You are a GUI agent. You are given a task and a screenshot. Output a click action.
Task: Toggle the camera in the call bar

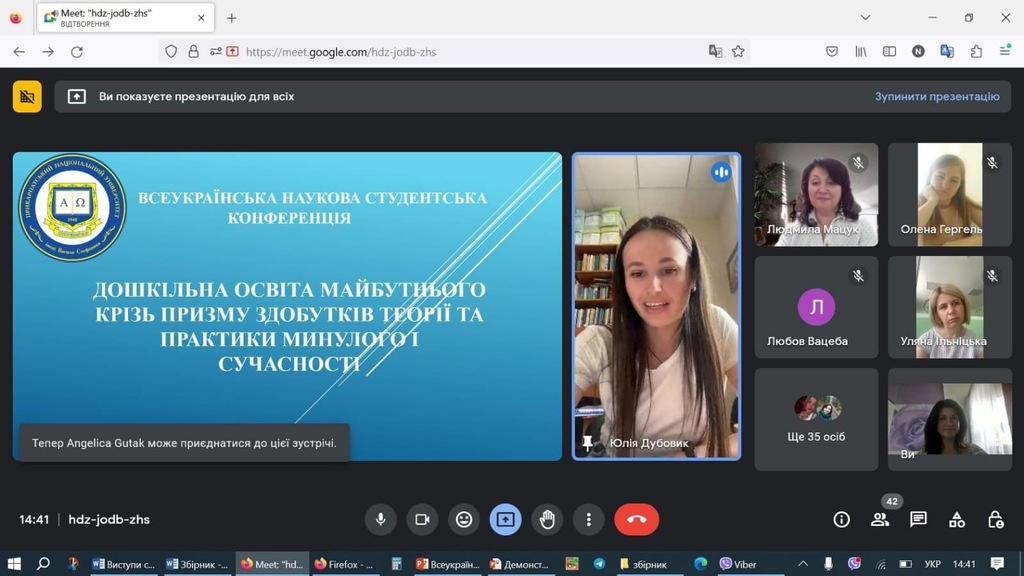pyautogui.click(x=422, y=519)
